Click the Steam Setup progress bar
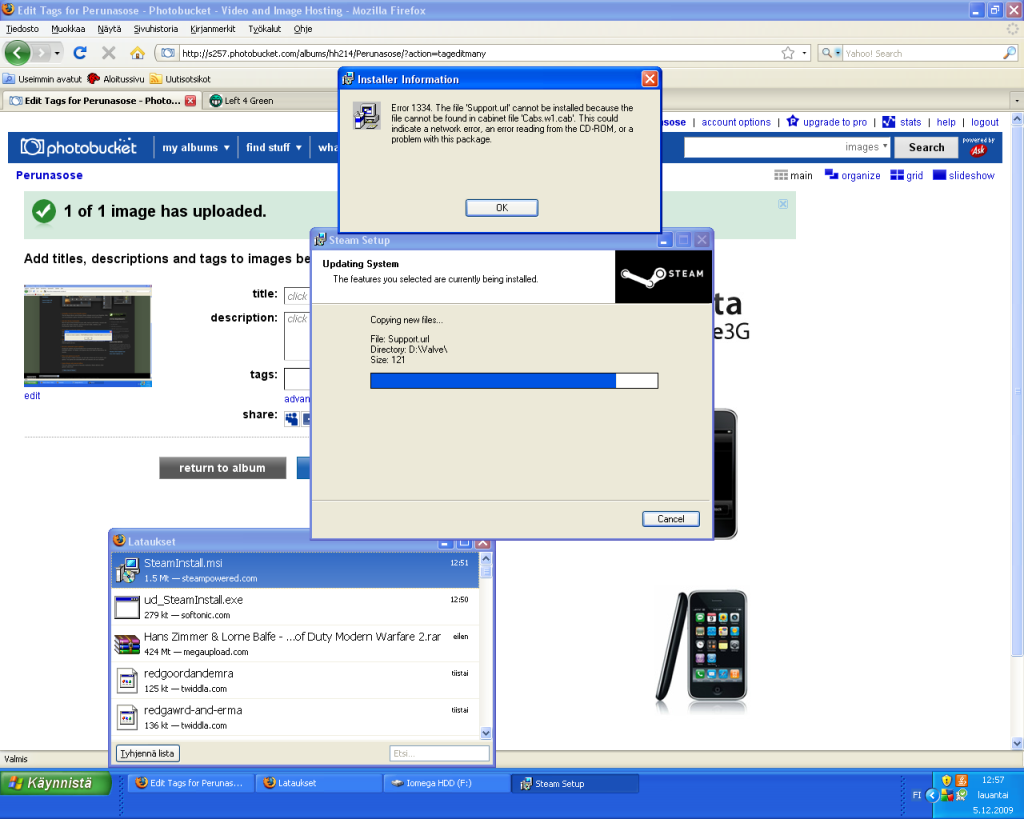 [x=514, y=381]
